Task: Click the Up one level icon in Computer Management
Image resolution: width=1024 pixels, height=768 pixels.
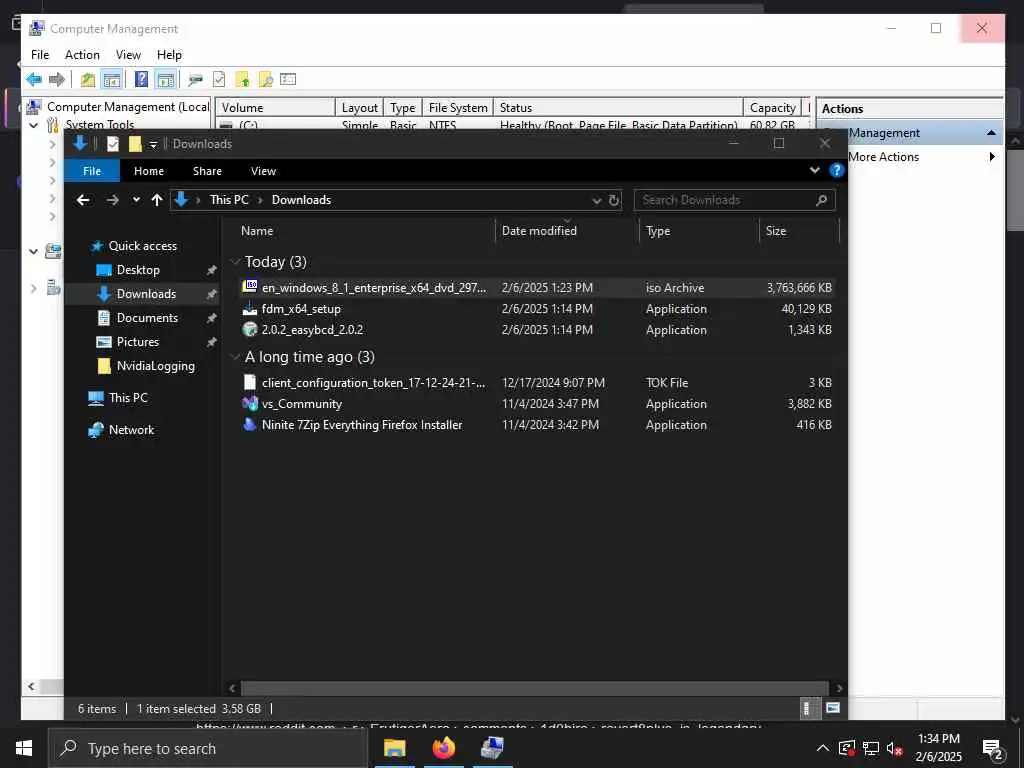Action: (88, 80)
